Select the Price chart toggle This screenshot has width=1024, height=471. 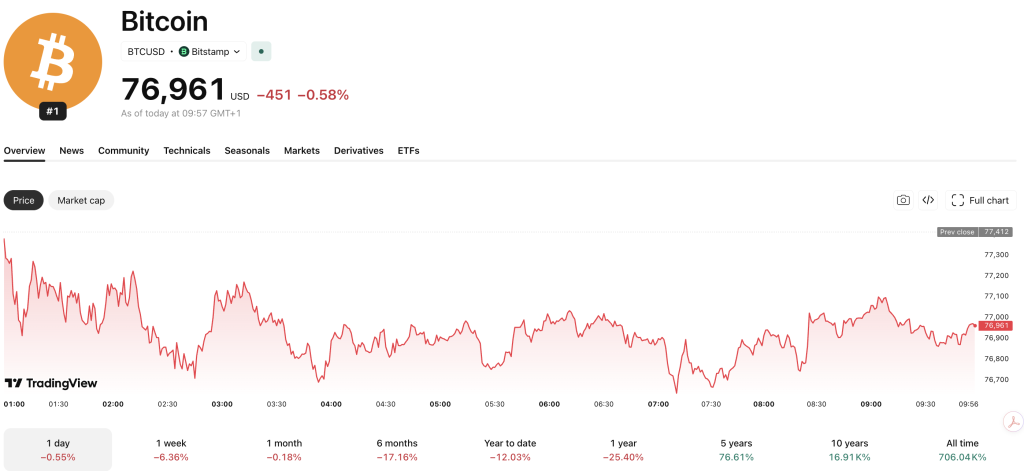pyautogui.click(x=24, y=201)
